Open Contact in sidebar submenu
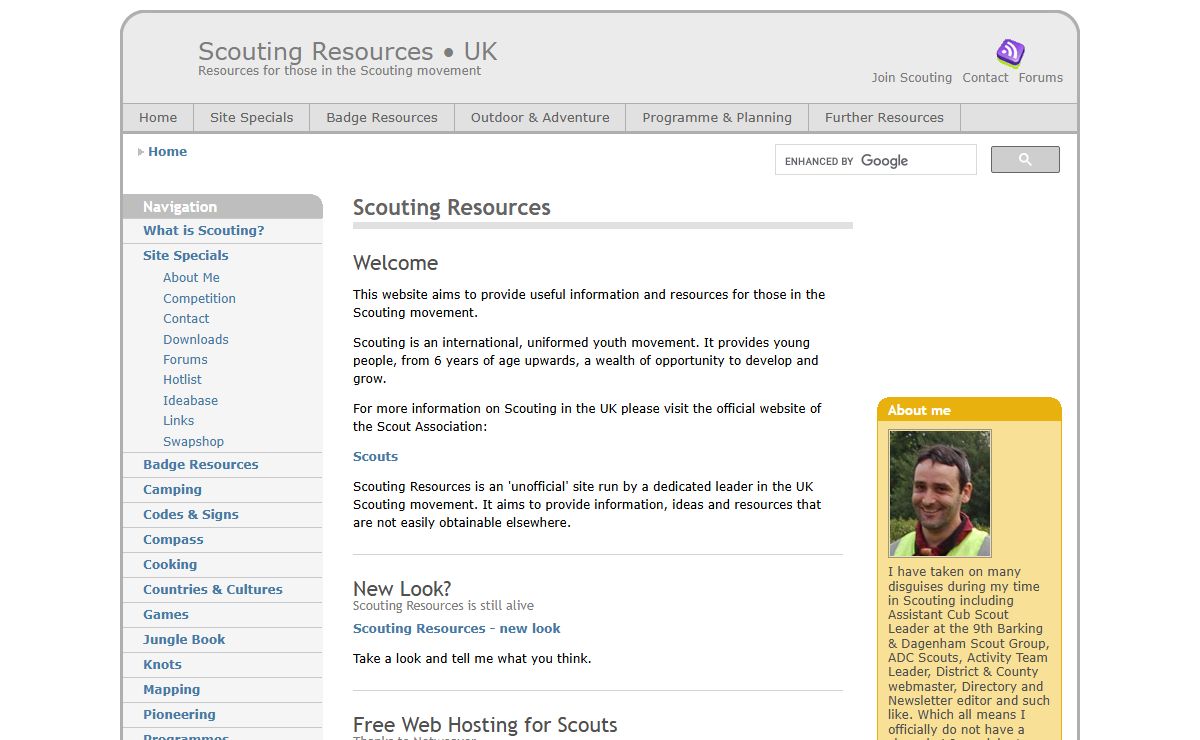Image resolution: width=1200 pixels, height=740 pixels. pos(186,319)
